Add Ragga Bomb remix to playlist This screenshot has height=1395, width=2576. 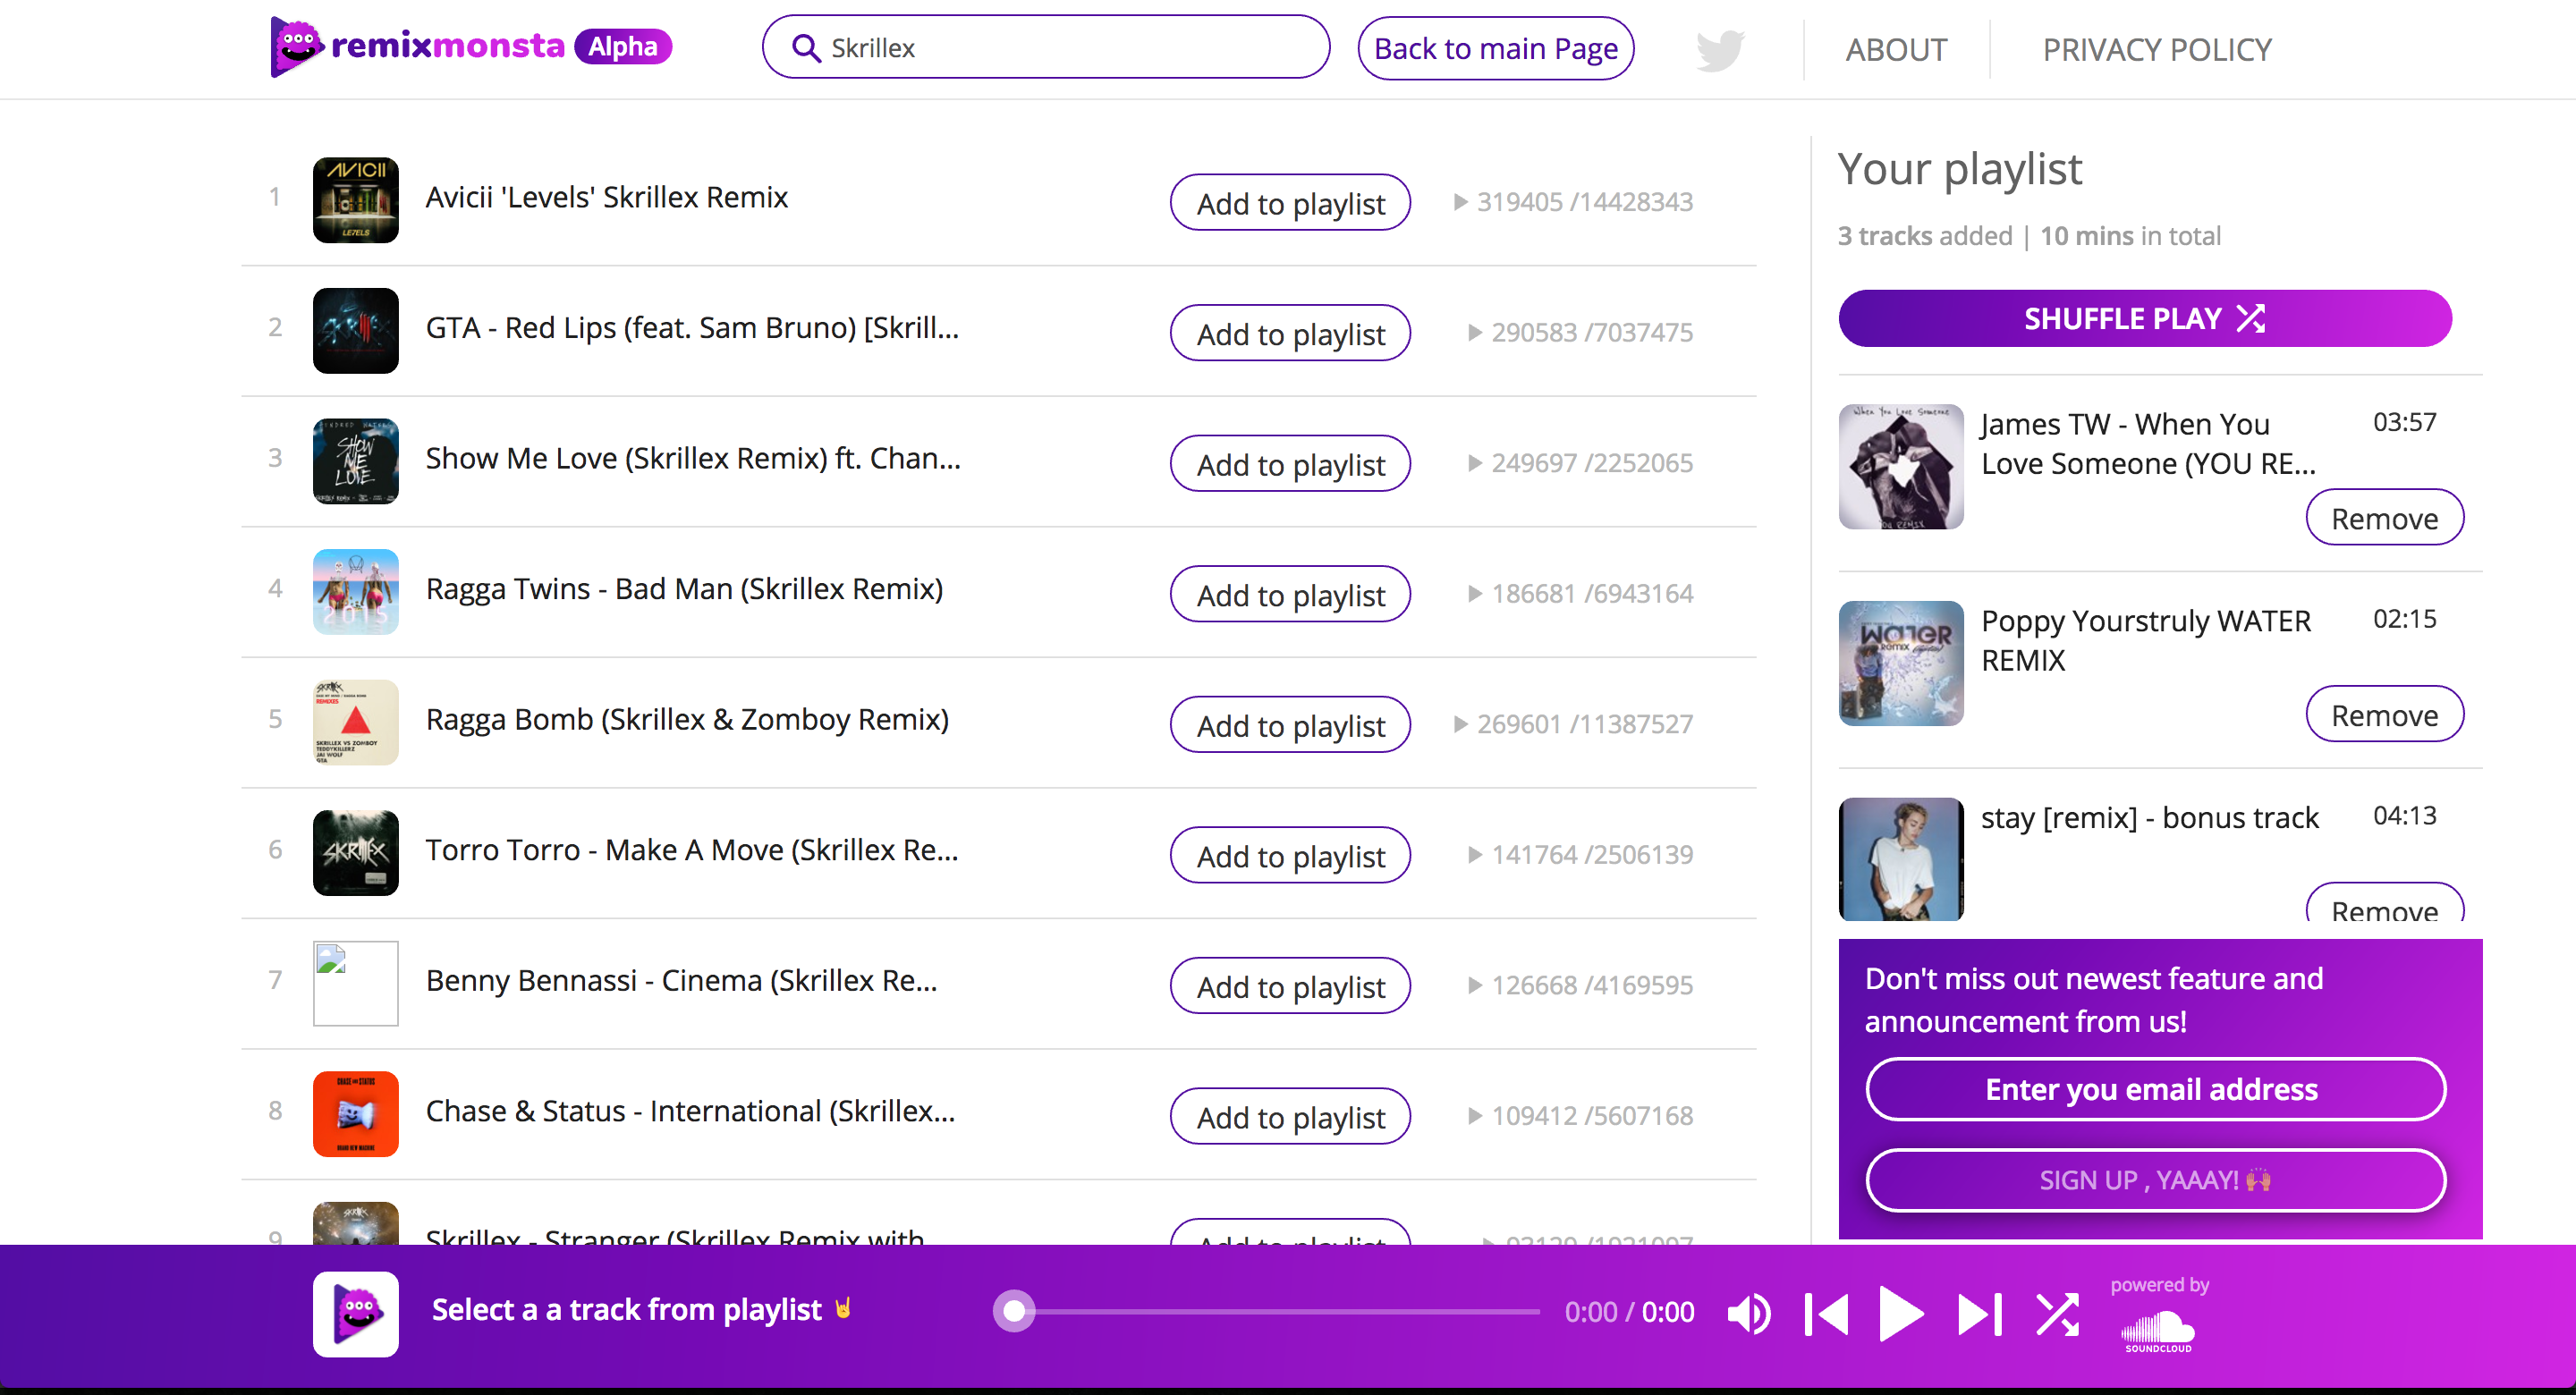(1290, 725)
